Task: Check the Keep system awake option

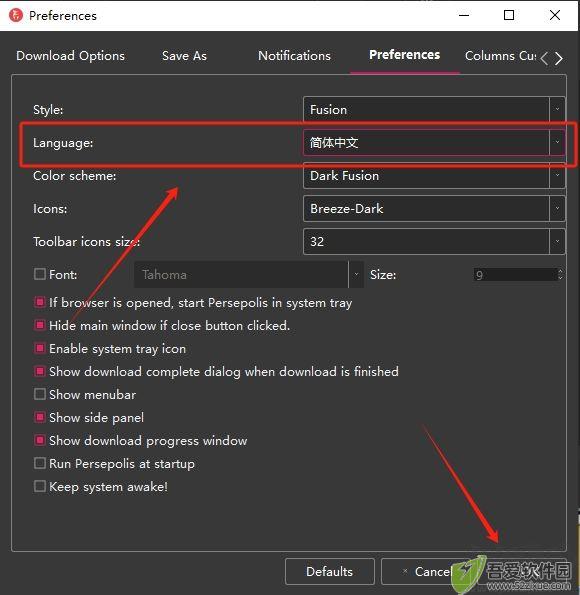Action: pos(40,486)
